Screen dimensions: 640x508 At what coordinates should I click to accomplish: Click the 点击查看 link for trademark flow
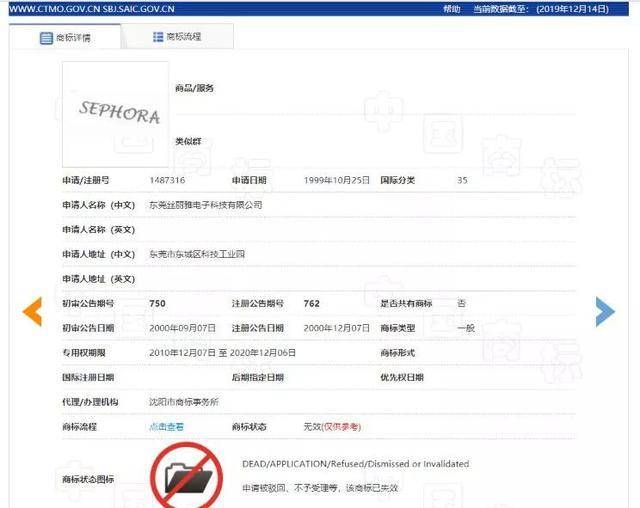click(166, 427)
